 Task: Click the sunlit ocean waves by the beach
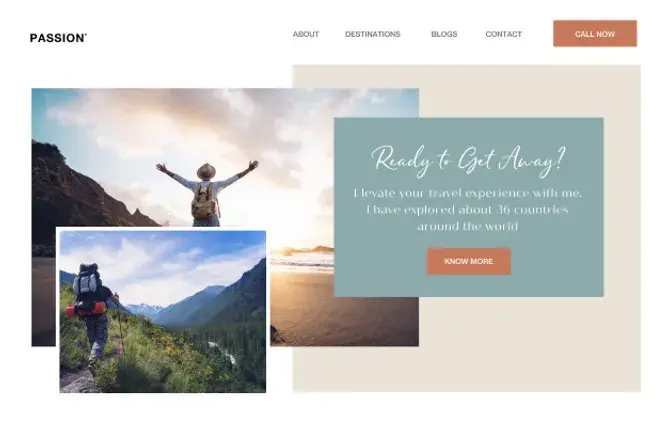coord(302,261)
